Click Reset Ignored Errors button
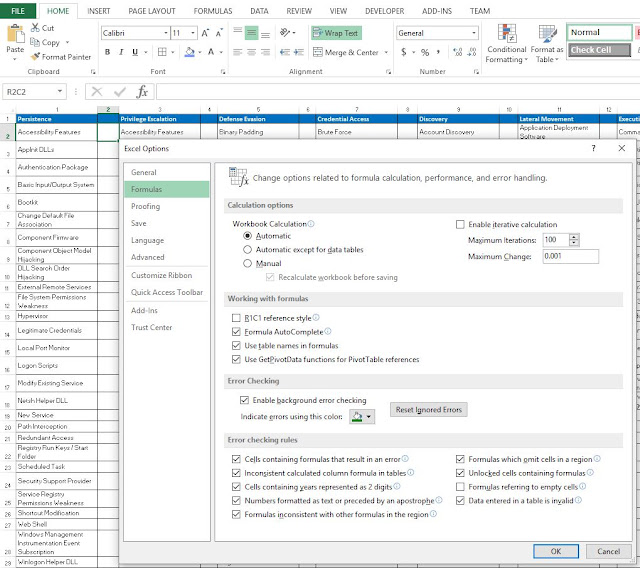Image resolution: width=640 pixels, height=568 pixels. click(429, 410)
